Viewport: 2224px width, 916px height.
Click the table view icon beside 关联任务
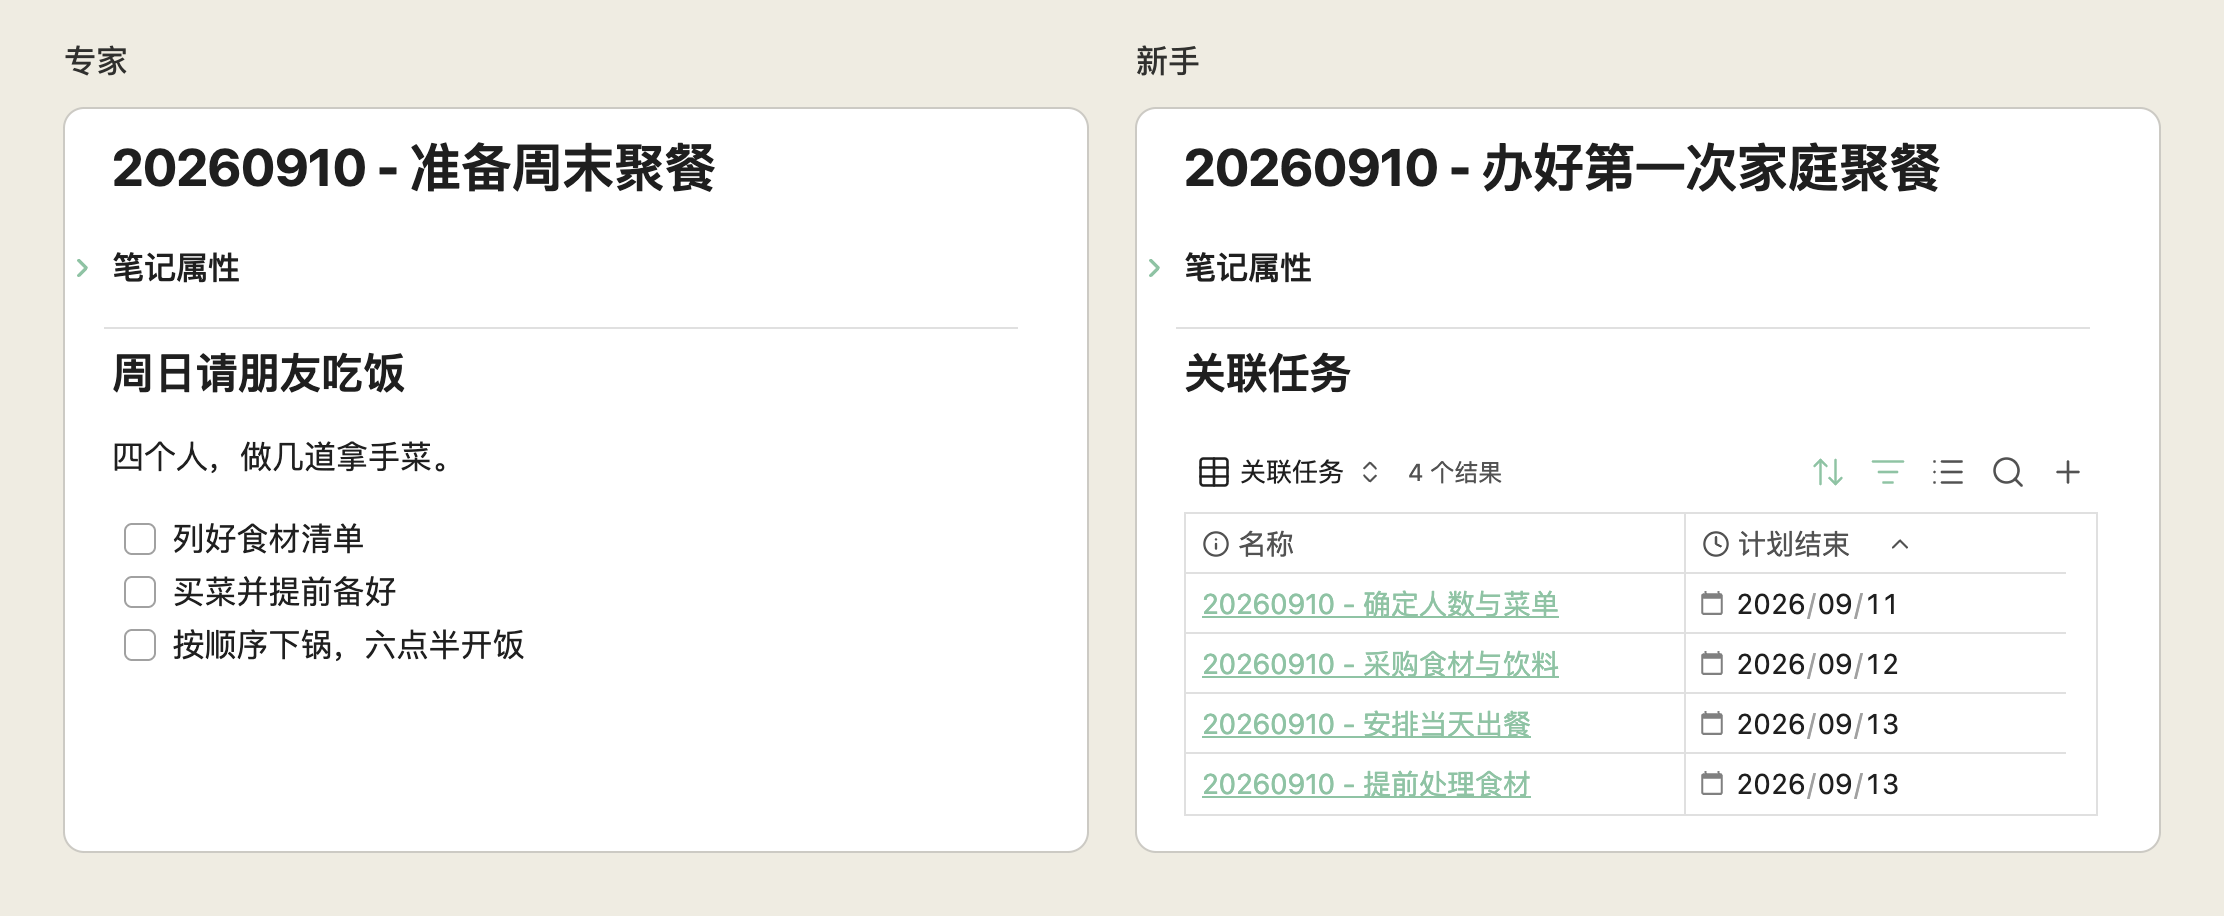[x=1214, y=472]
